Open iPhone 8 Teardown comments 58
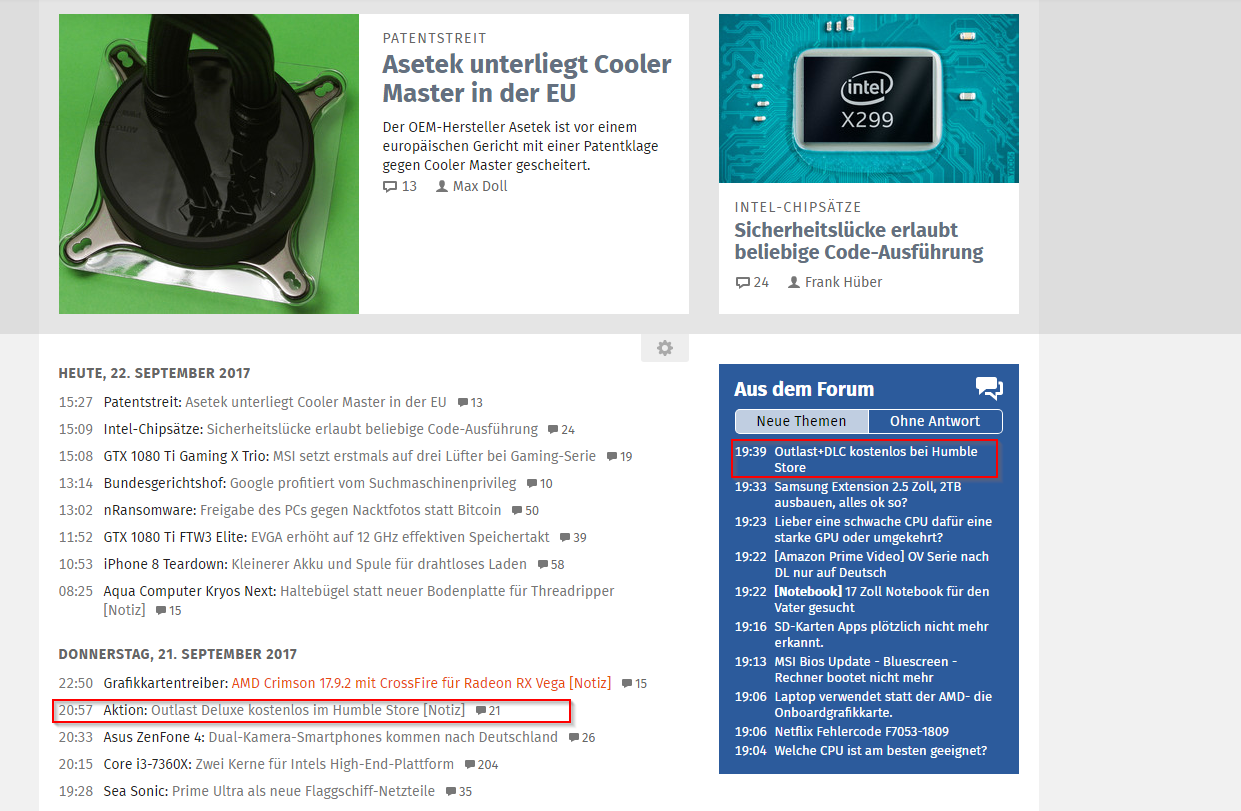The height and width of the screenshot is (811, 1241). click(x=551, y=565)
